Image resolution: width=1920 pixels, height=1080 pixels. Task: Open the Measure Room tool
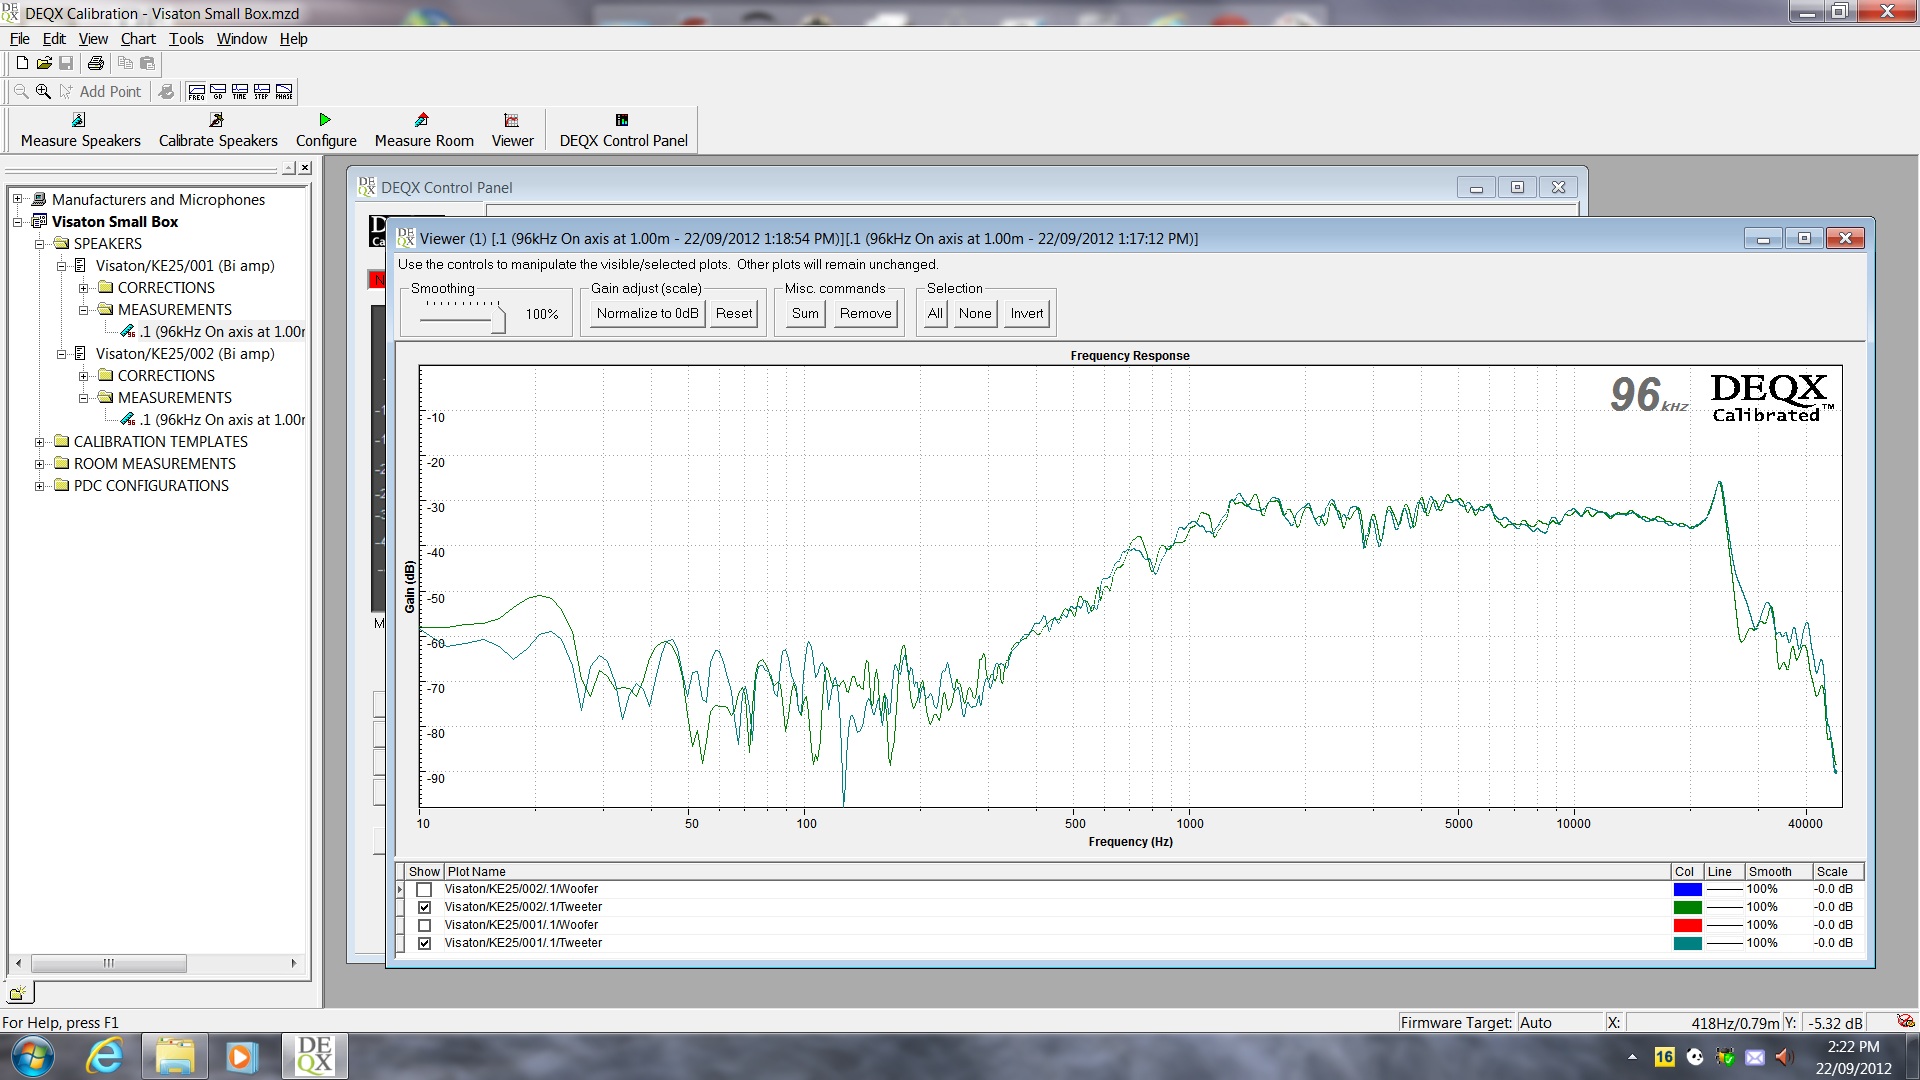[424, 130]
